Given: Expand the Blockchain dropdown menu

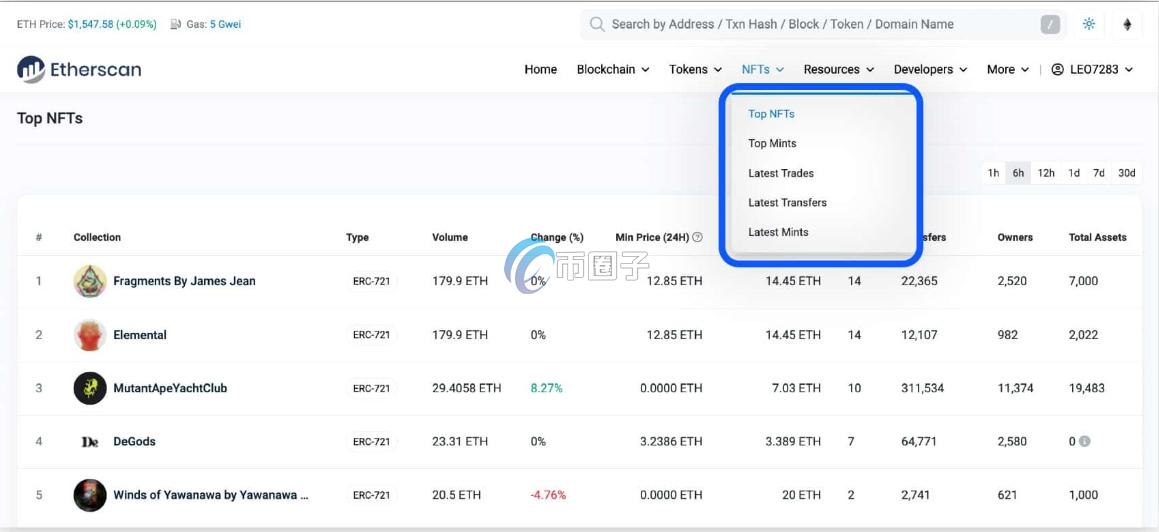Looking at the screenshot, I should pyautogui.click(x=612, y=69).
